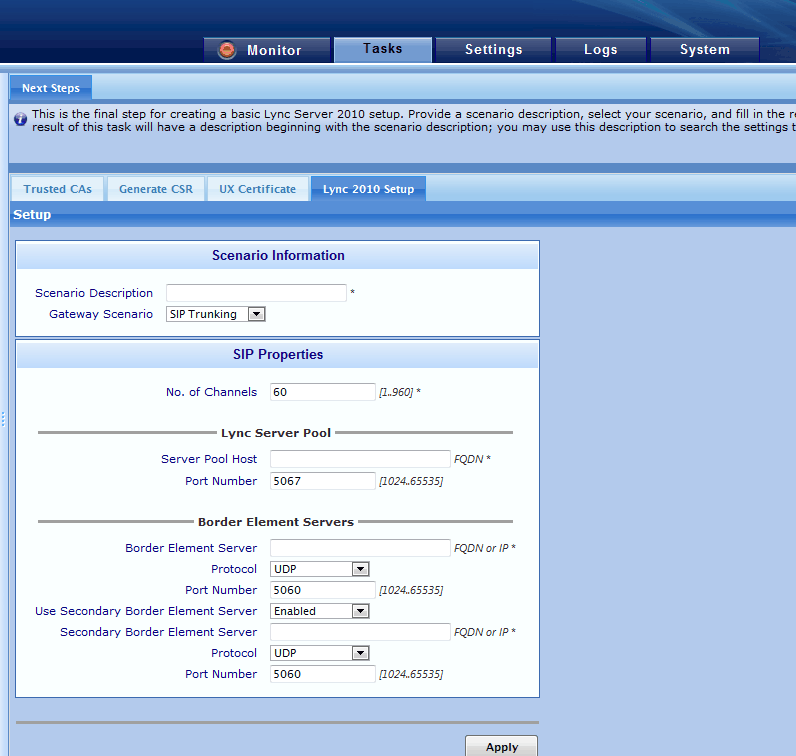Image resolution: width=796 pixels, height=756 pixels.
Task: Click the left sidebar grip handle
Action: pyautogui.click(x=3, y=419)
